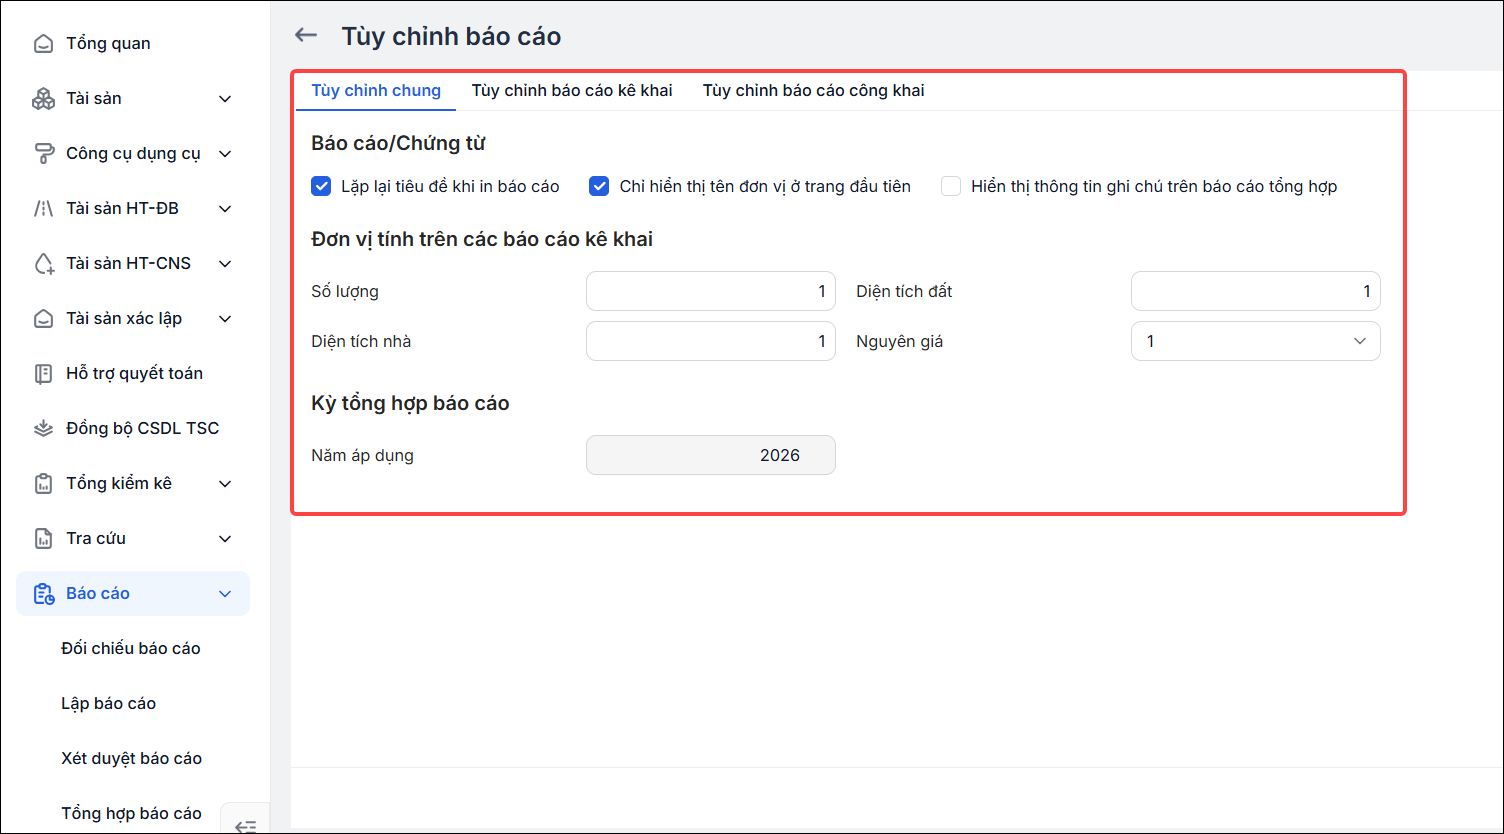Enable Hiển thị thông tin ghi chú checkbox
The height and width of the screenshot is (834, 1504).
[951, 186]
